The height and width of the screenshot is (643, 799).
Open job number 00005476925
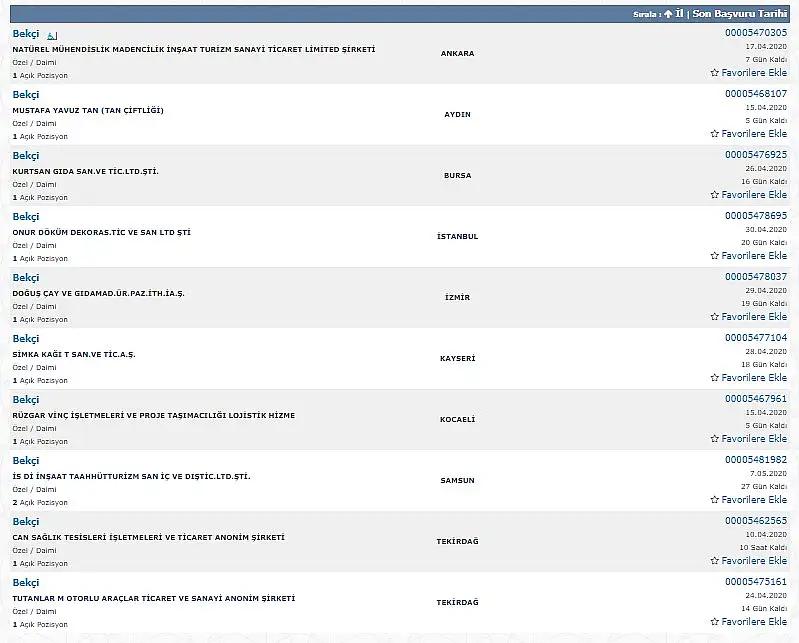756,154
